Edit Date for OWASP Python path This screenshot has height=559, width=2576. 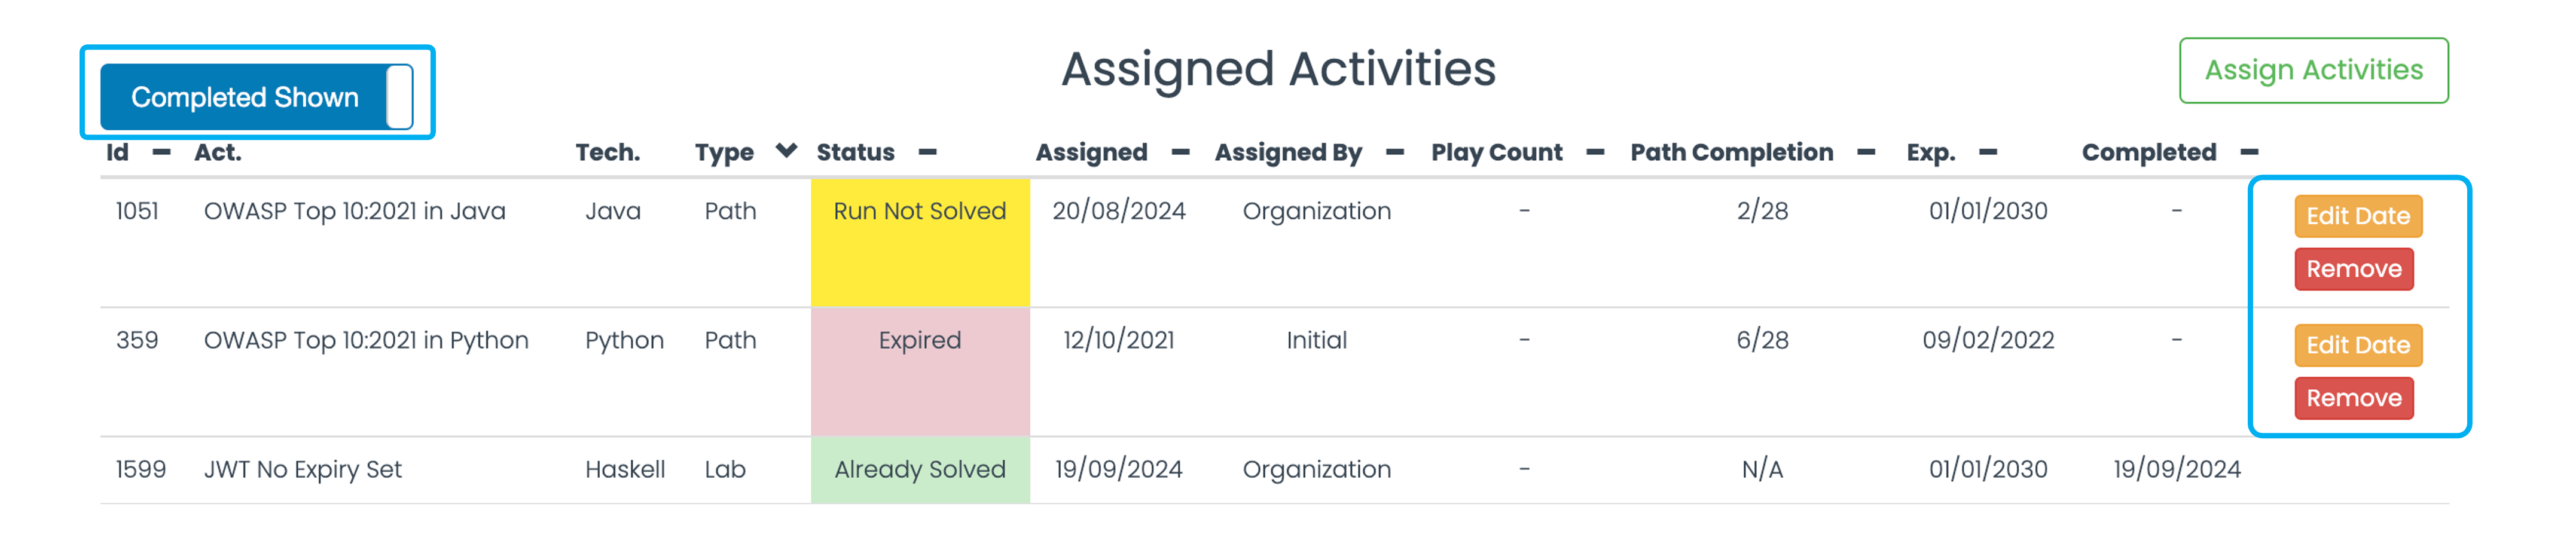2357,345
